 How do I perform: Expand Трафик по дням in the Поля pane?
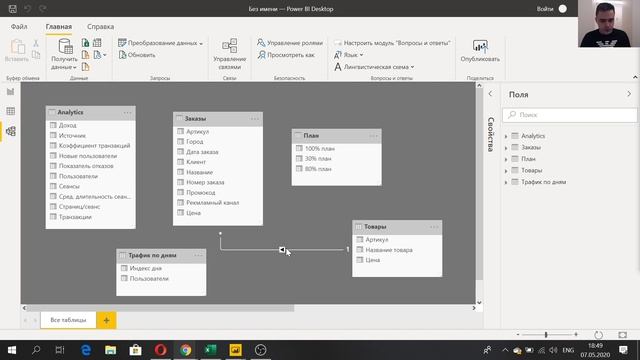[x=506, y=182]
